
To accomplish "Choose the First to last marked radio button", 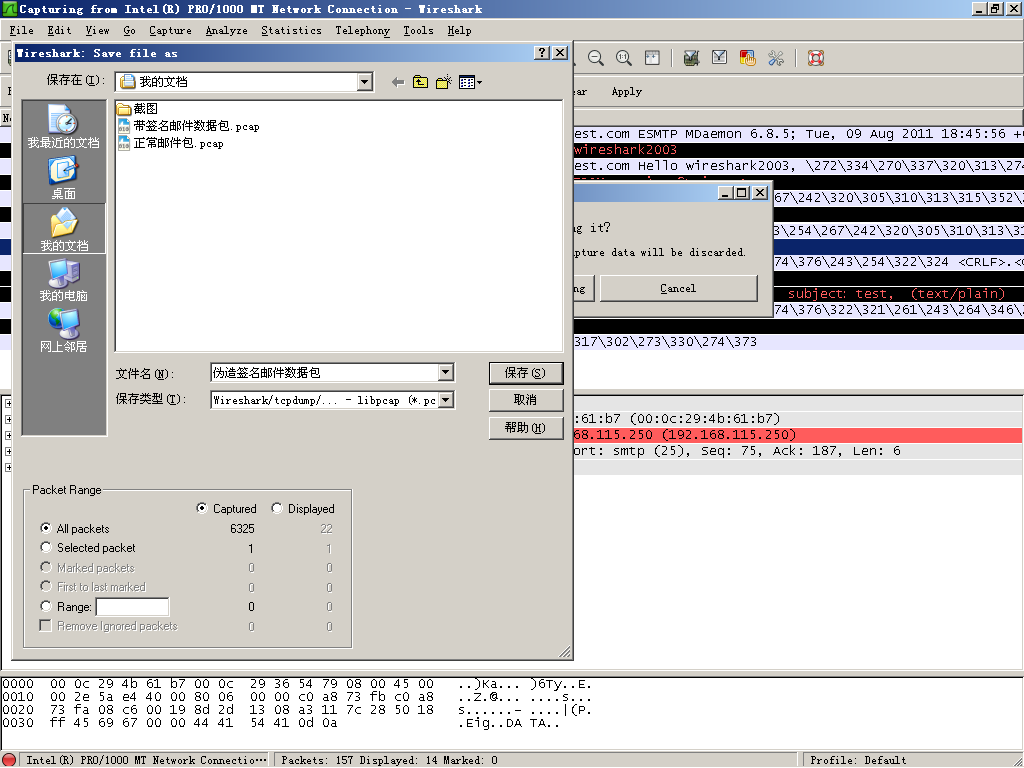I will point(46,586).
